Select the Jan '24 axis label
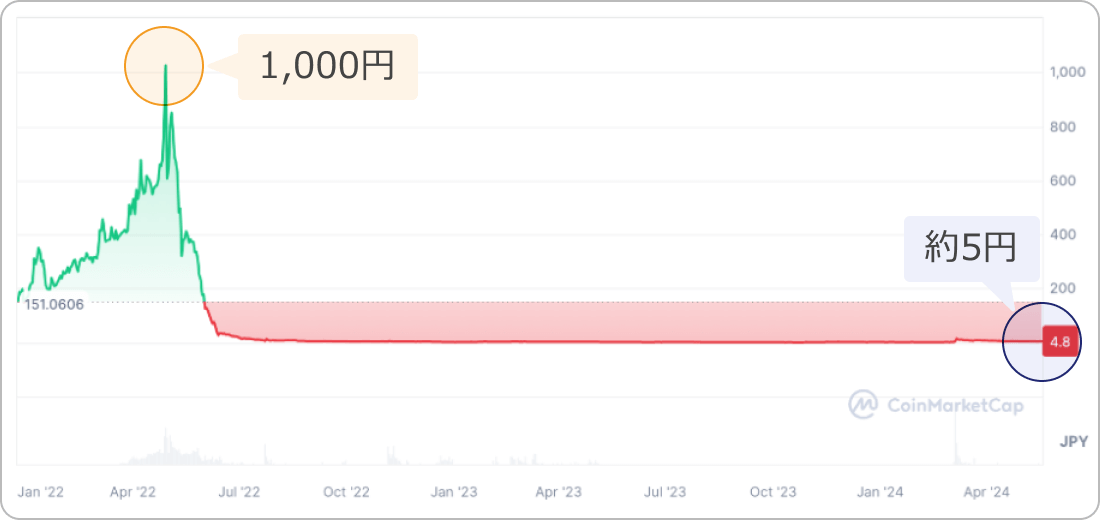 [x=881, y=492]
